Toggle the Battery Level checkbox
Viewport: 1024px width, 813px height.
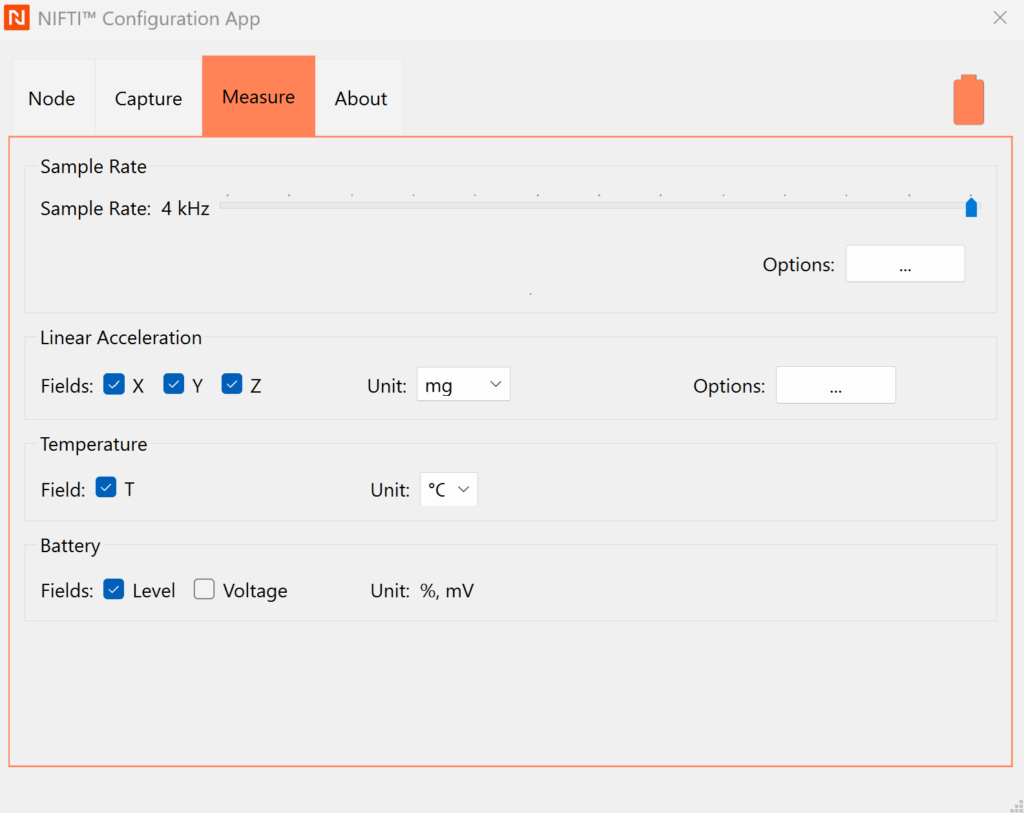[x=114, y=590]
